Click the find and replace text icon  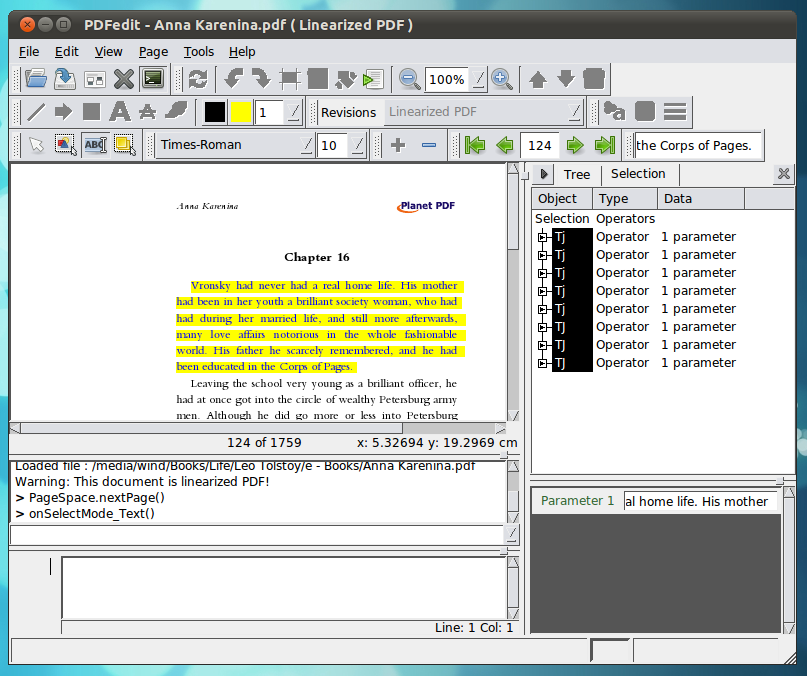coord(614,111)
